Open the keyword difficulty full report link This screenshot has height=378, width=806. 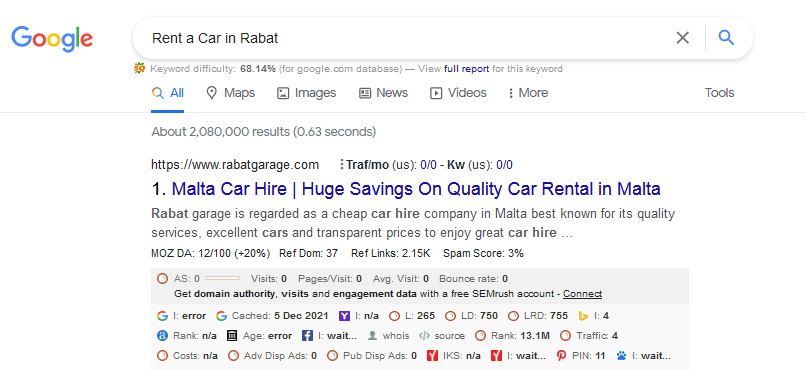466,68
